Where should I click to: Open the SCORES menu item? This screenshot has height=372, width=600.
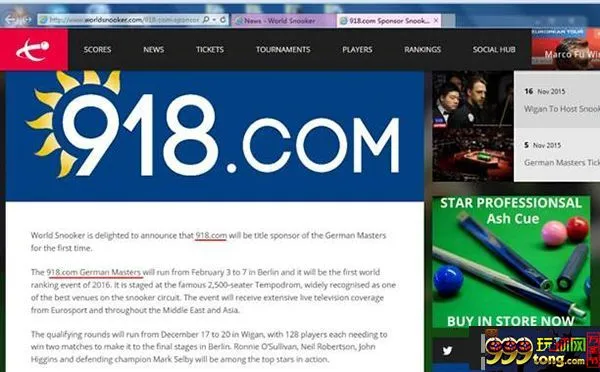[x=97, y=49]
